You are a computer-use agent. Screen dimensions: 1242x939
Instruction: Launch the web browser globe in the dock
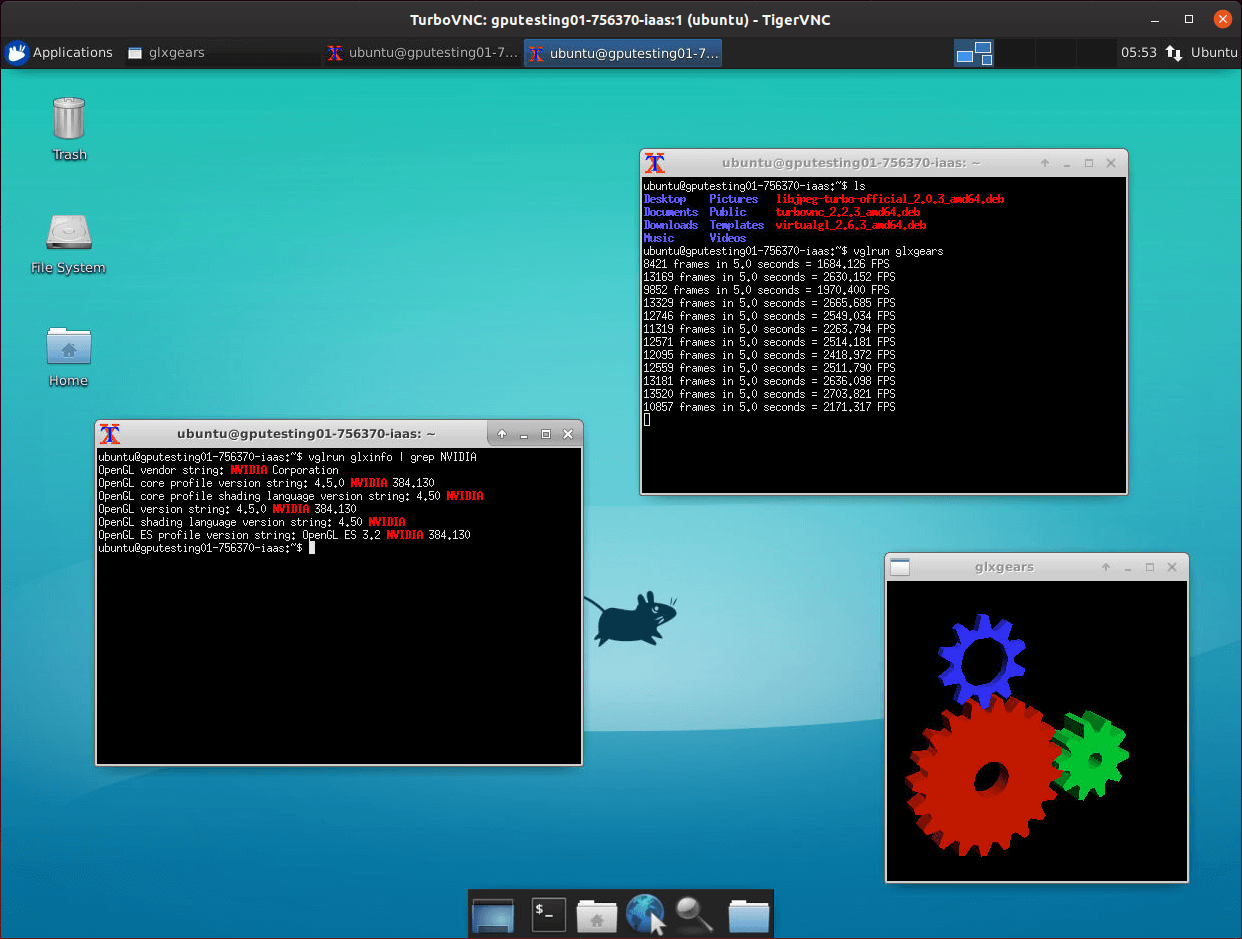[x=645, y=914]
